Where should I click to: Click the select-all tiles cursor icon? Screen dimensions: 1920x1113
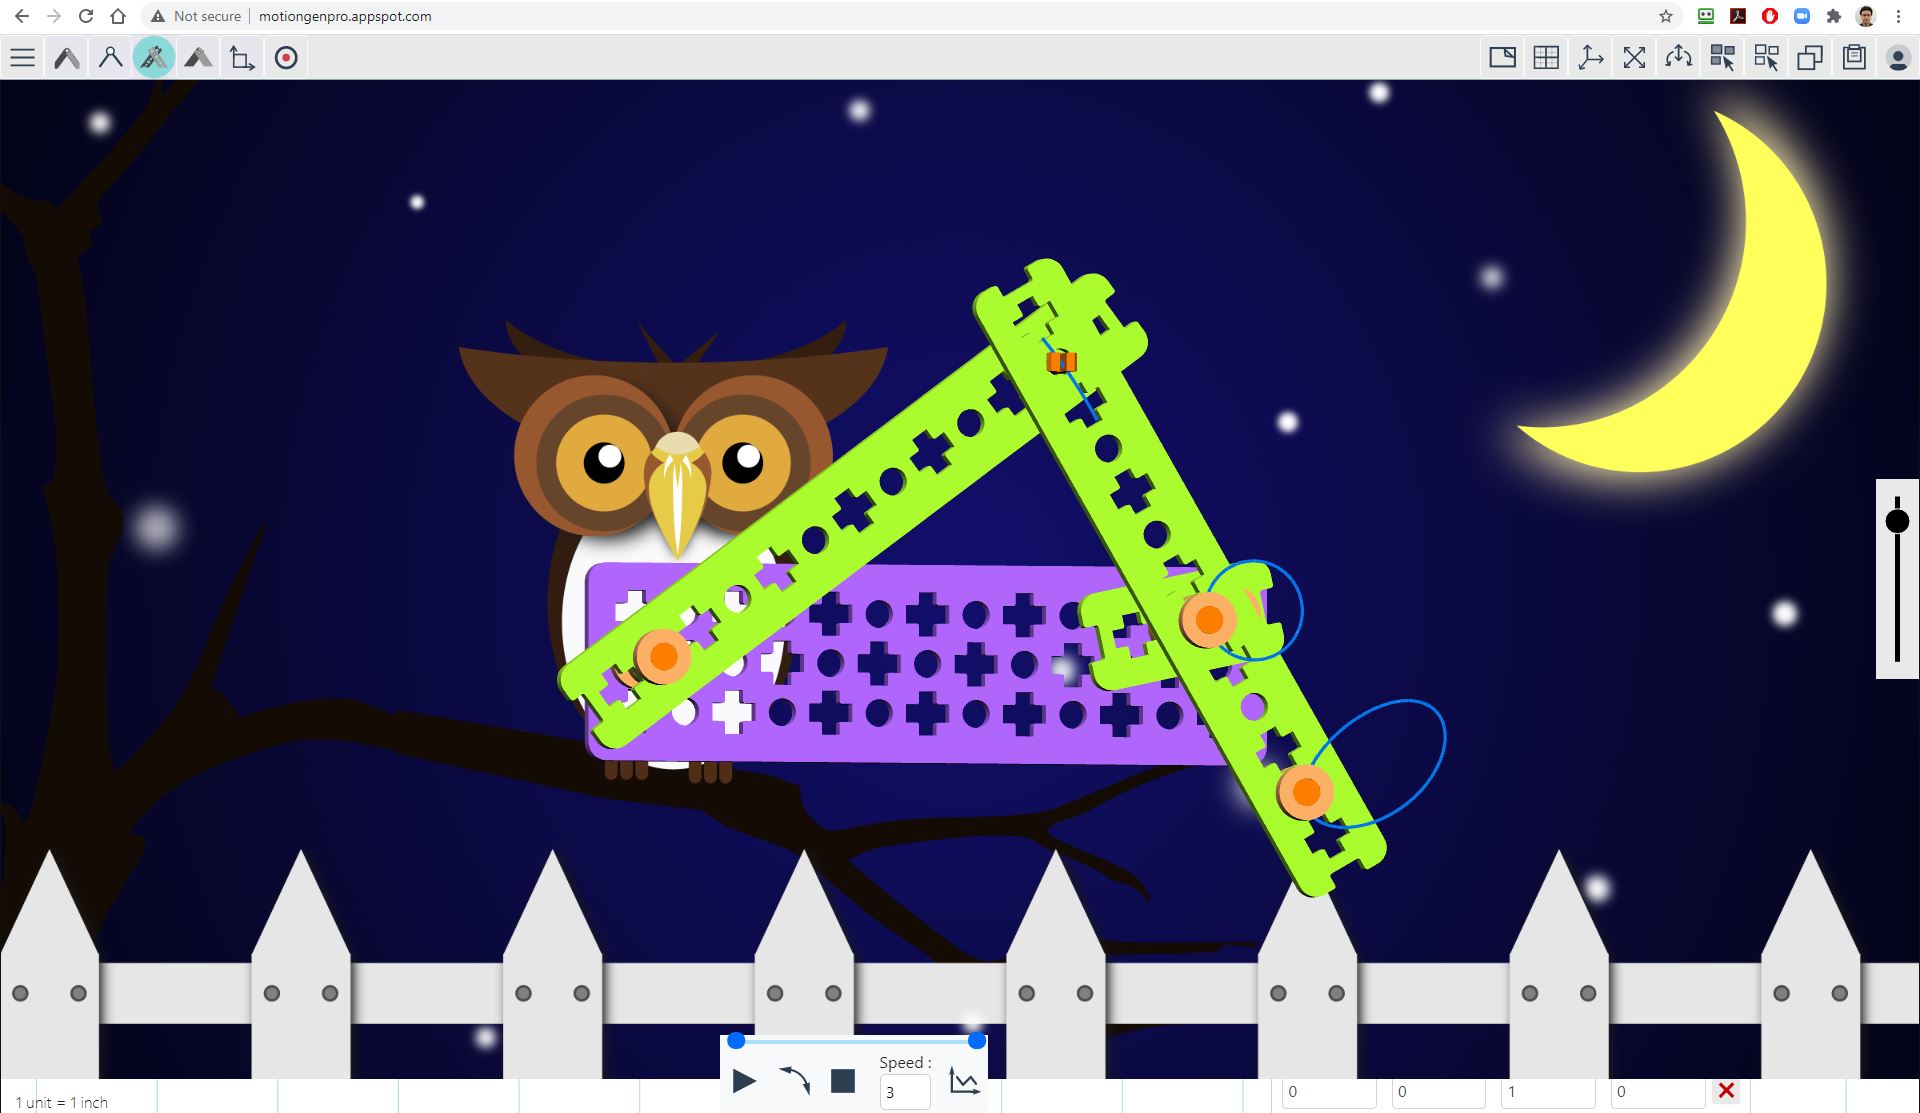click(1722, 58)
